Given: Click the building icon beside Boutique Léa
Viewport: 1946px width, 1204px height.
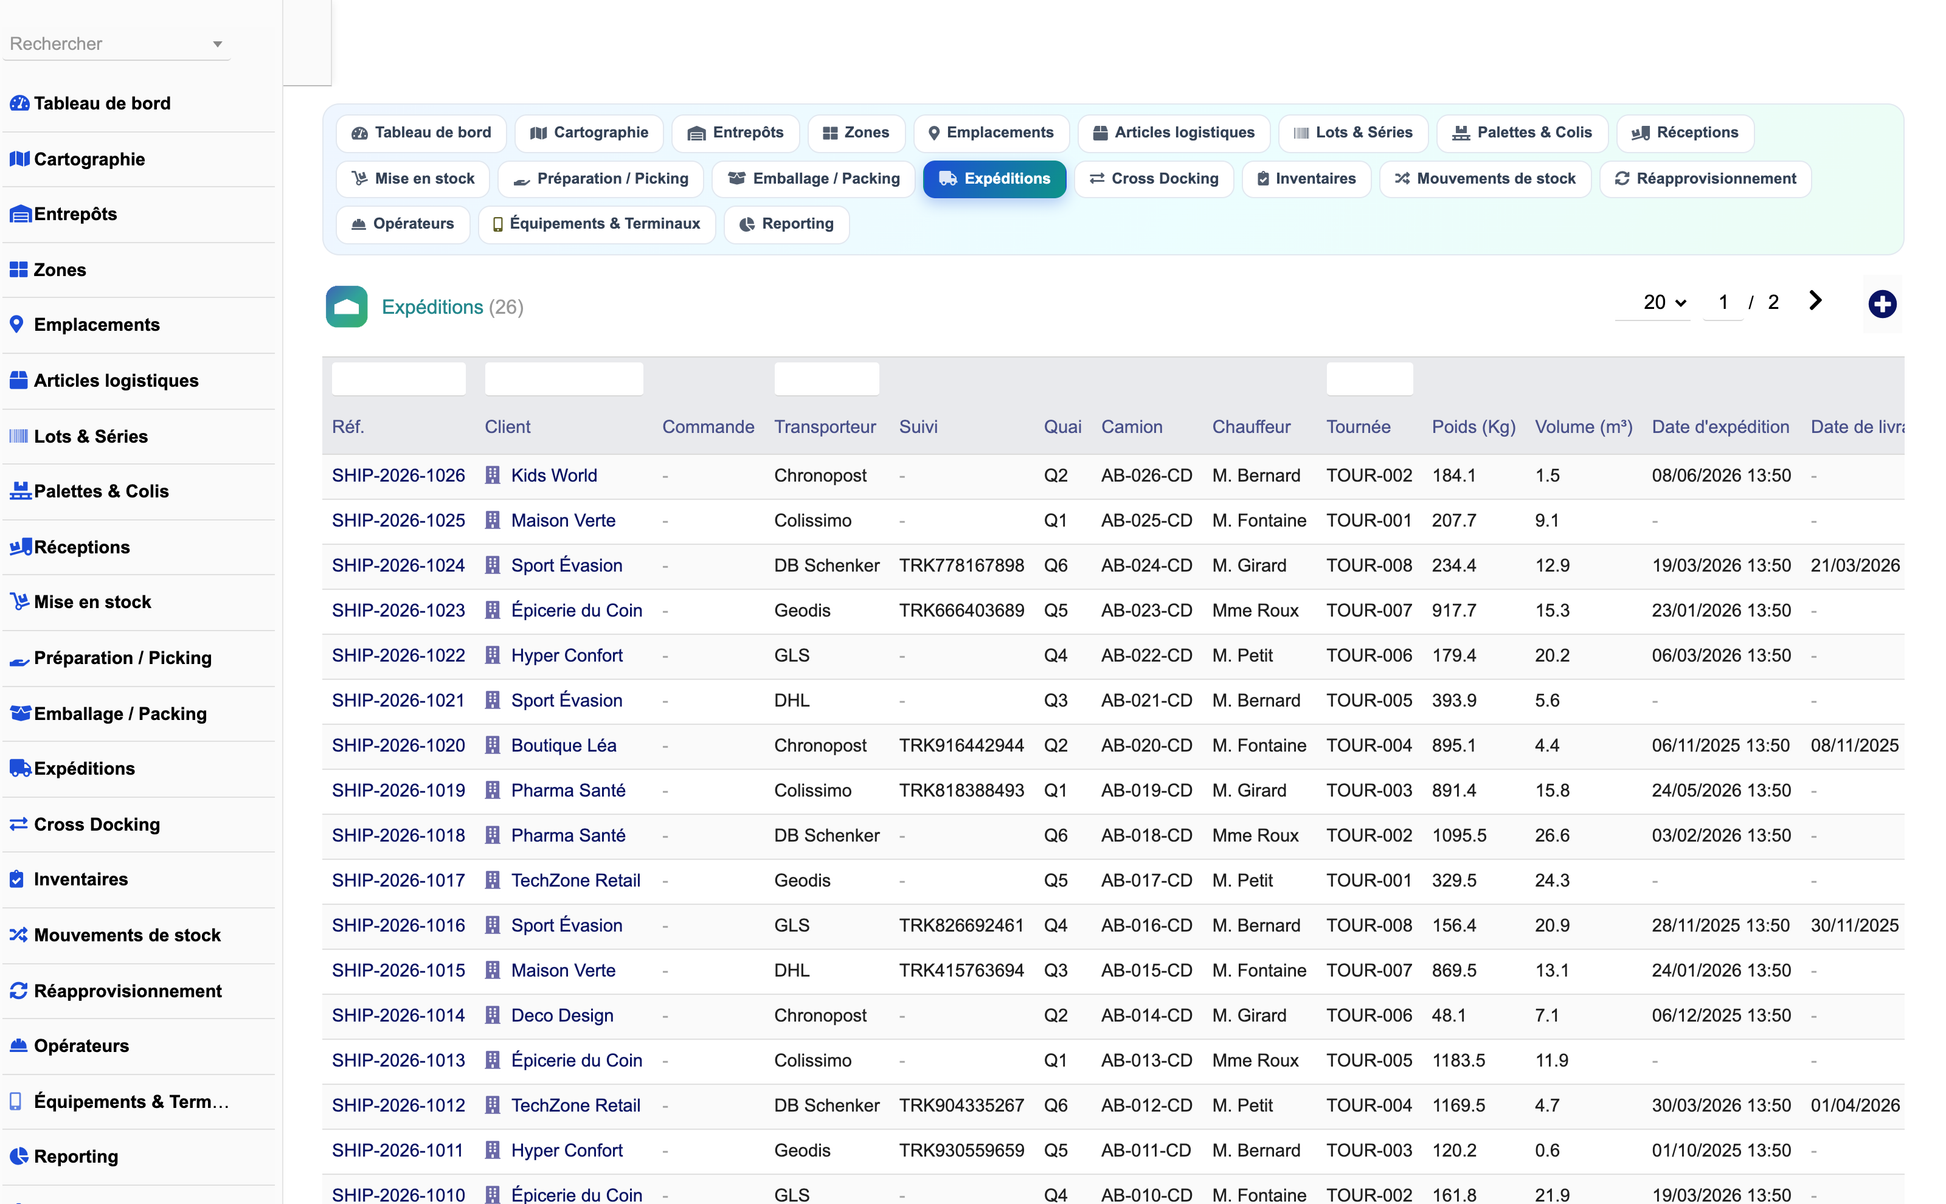Looking at the screenshot, I should pyautogui.click(x=493, y=745).
